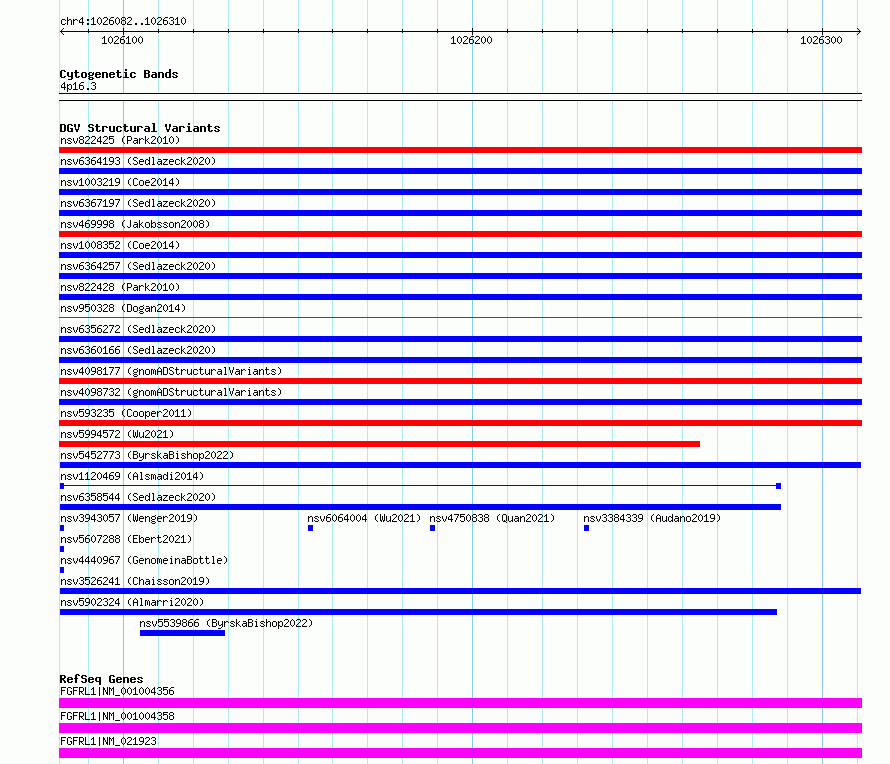890x764 pixels.
Task: Click nsv1120469 (Alsmadi2014) label
Action: [x=132, y=476]
